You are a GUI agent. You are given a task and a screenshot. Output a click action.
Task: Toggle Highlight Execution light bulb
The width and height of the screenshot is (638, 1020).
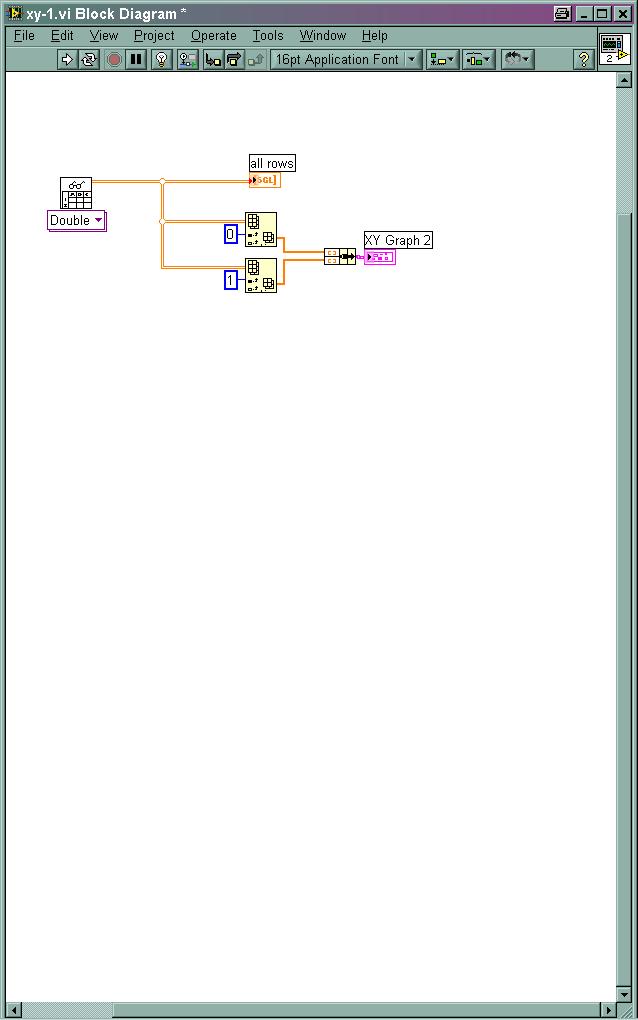point(161,60)
